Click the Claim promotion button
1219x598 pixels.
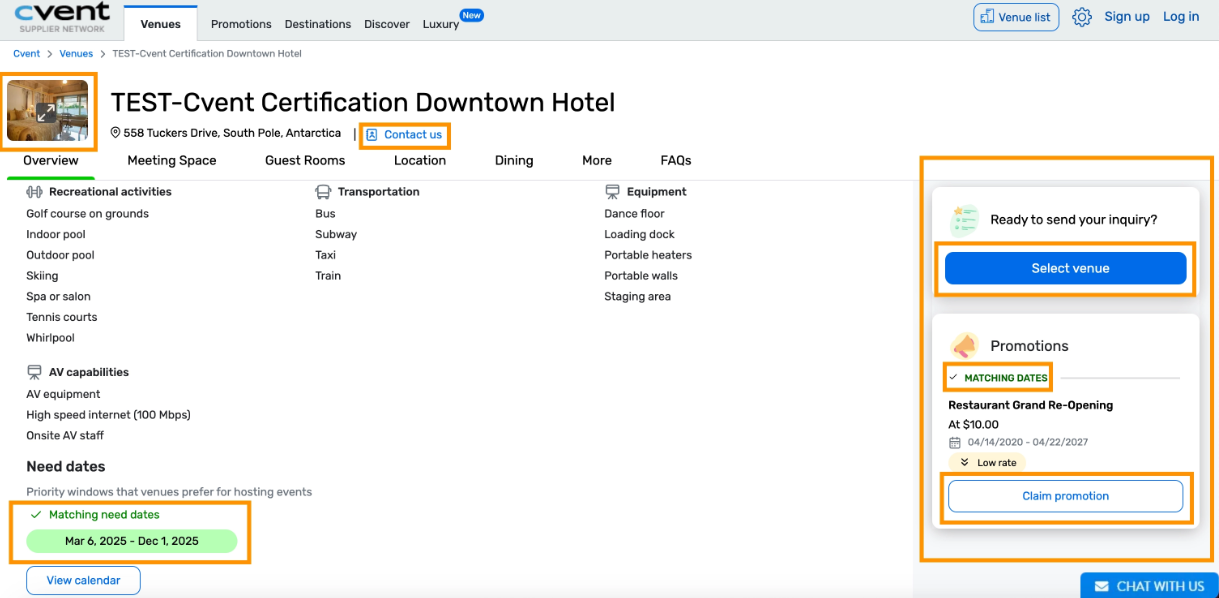(1065, 496)
